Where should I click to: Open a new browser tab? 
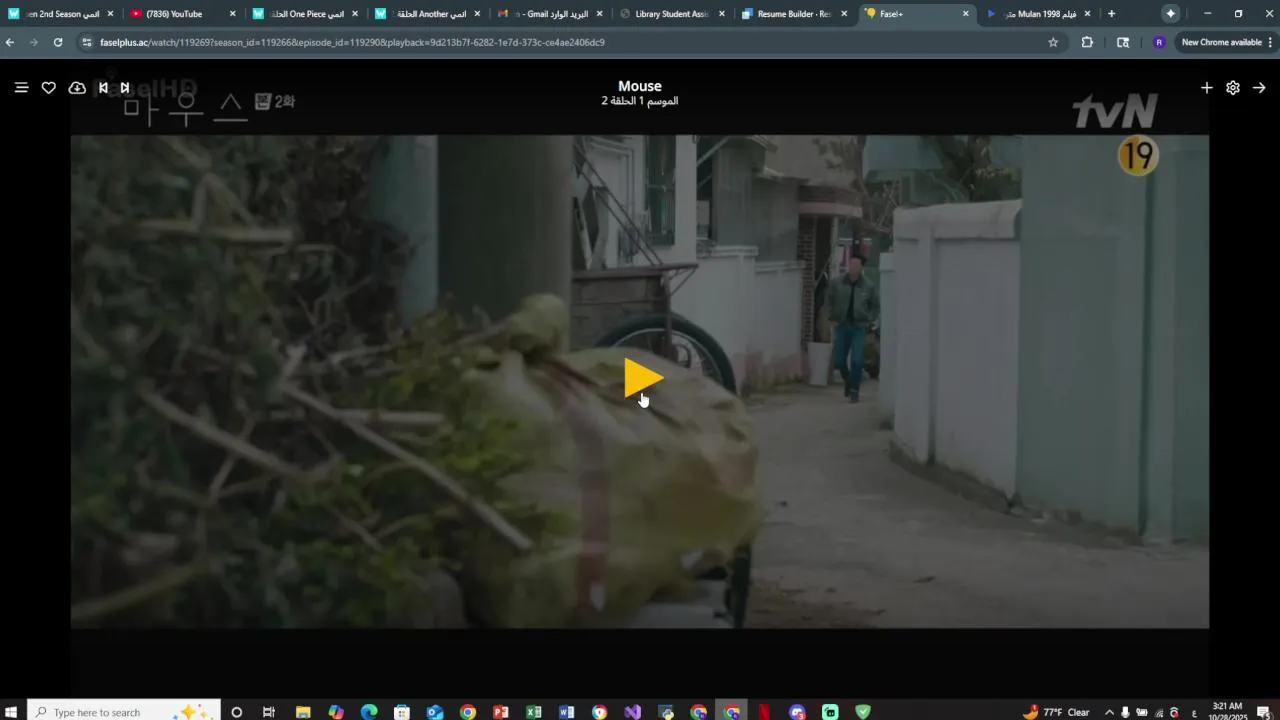(x=1111, y=14)
